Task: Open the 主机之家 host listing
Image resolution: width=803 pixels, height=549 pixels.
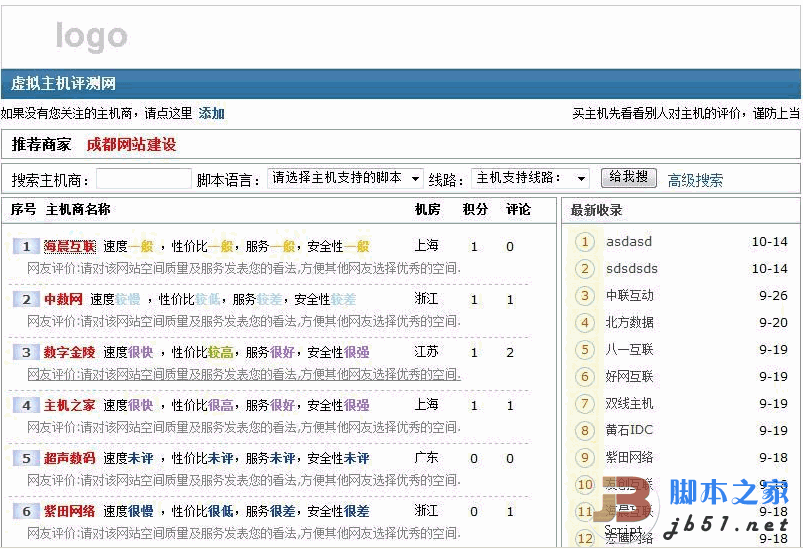Action: click(69, 405)
